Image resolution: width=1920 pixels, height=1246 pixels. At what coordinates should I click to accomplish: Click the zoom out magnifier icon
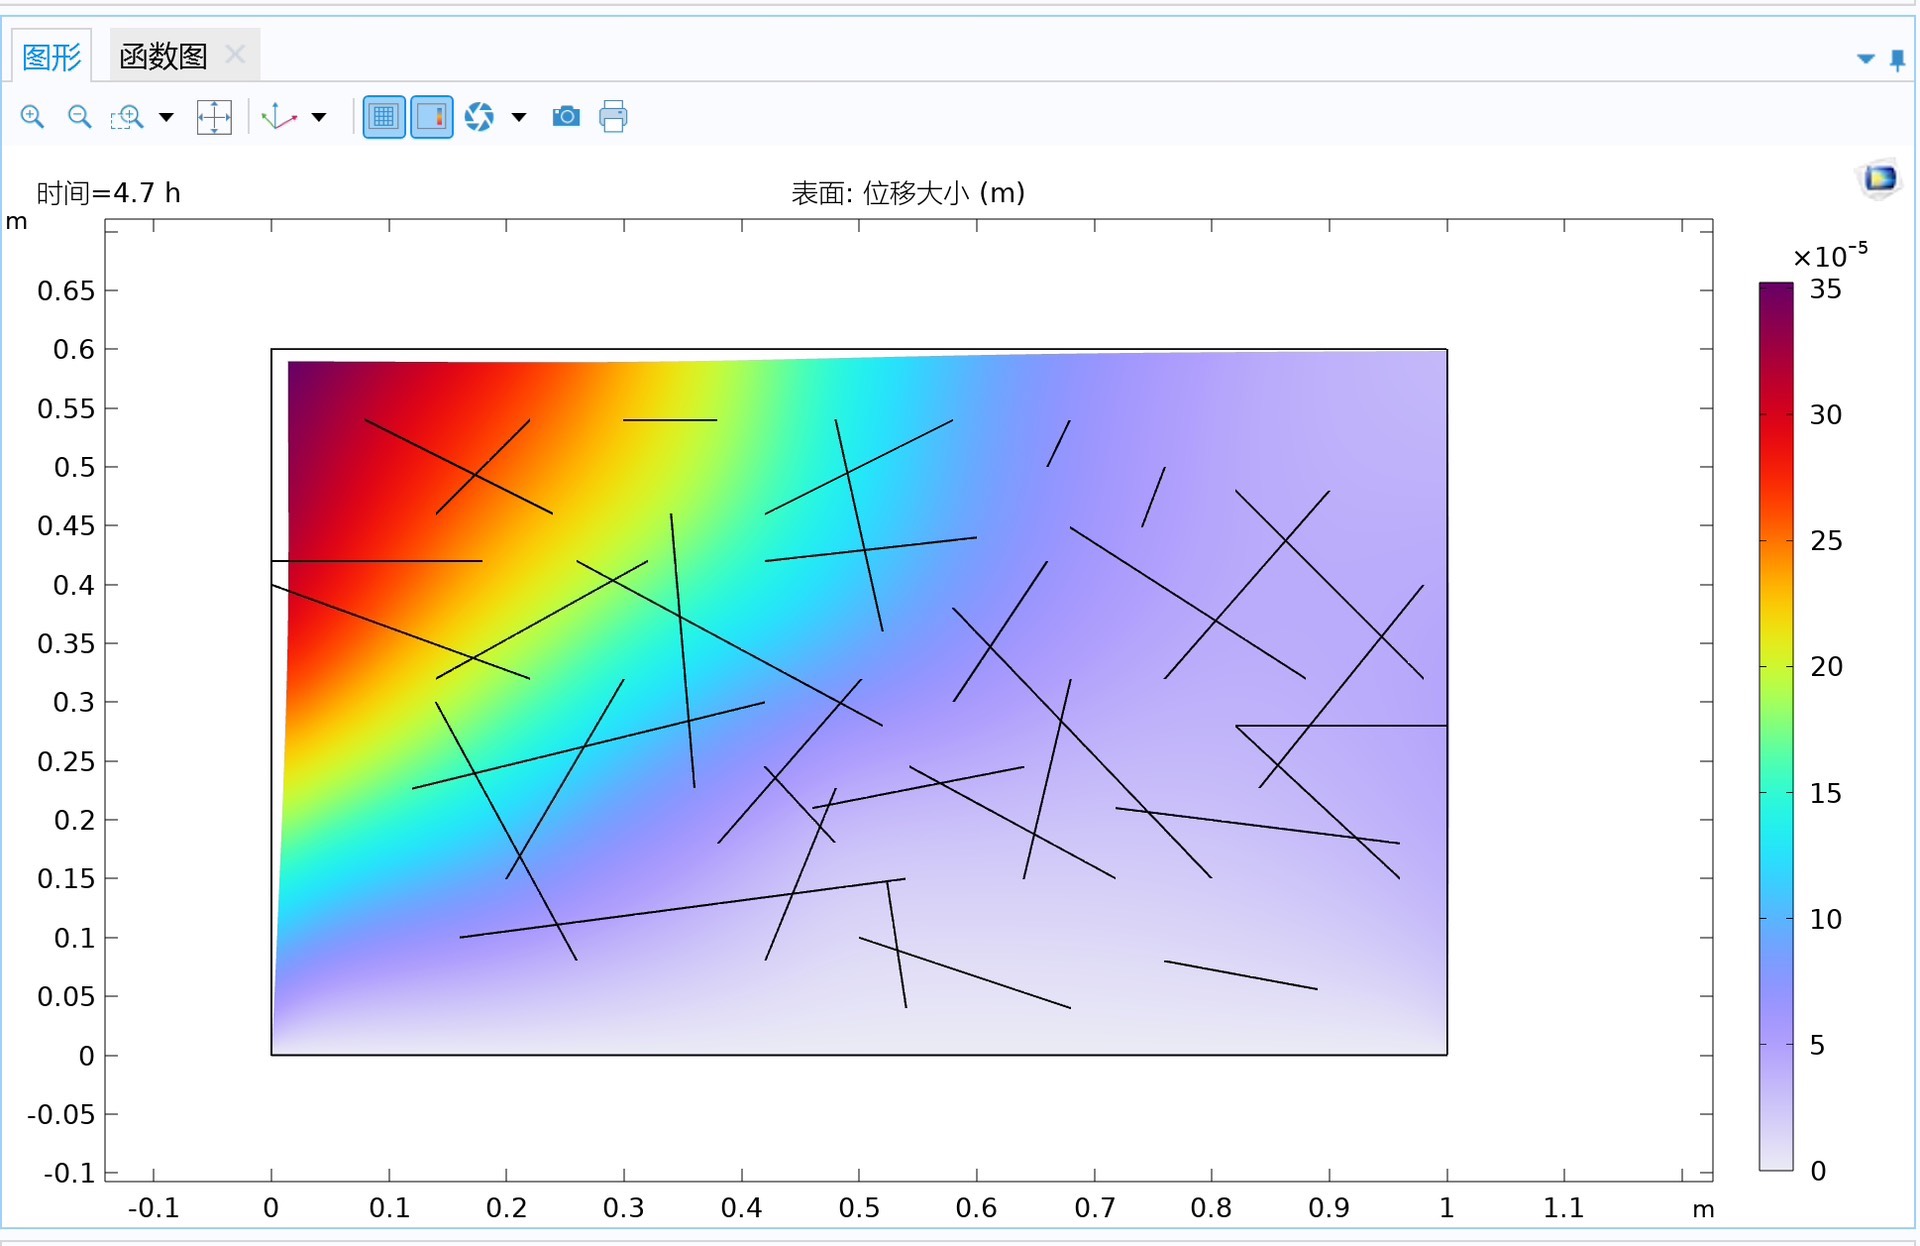pos(79,117)
